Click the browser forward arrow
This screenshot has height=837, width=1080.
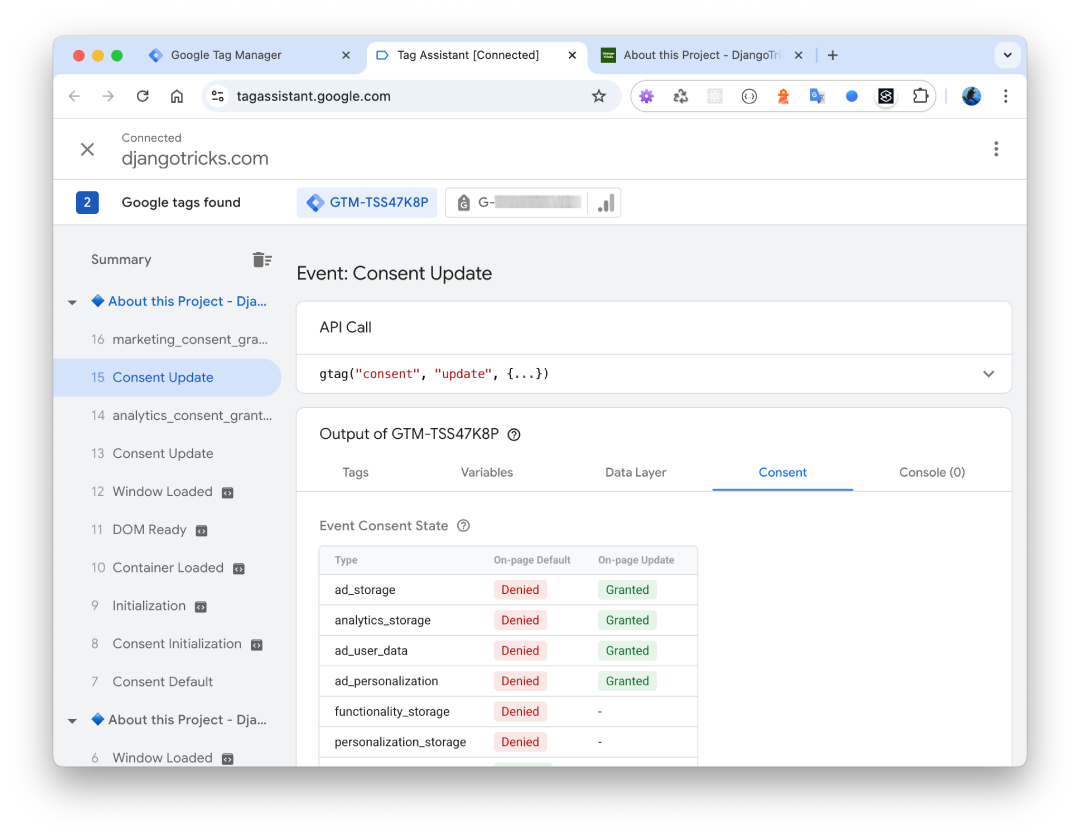(108, 96)
